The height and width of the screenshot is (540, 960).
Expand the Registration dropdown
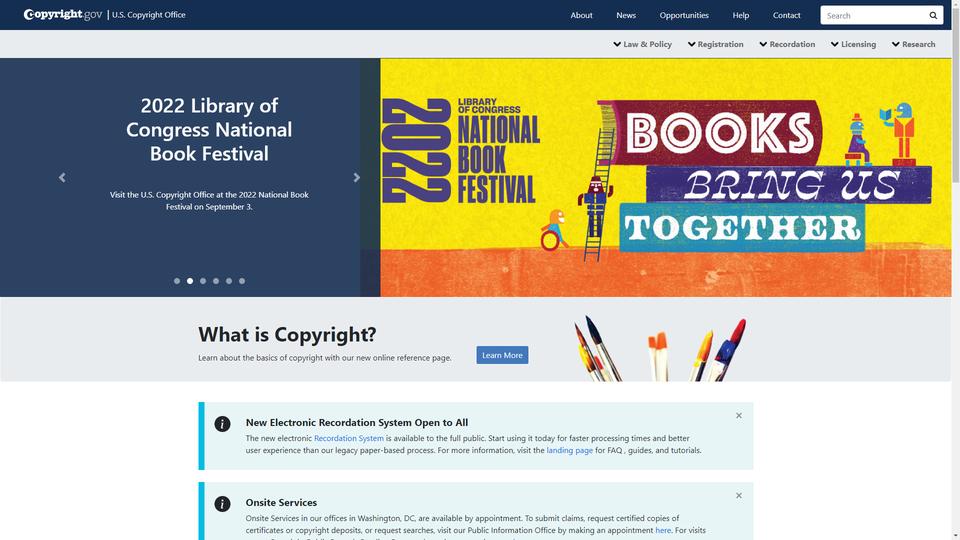pos(715,44)
